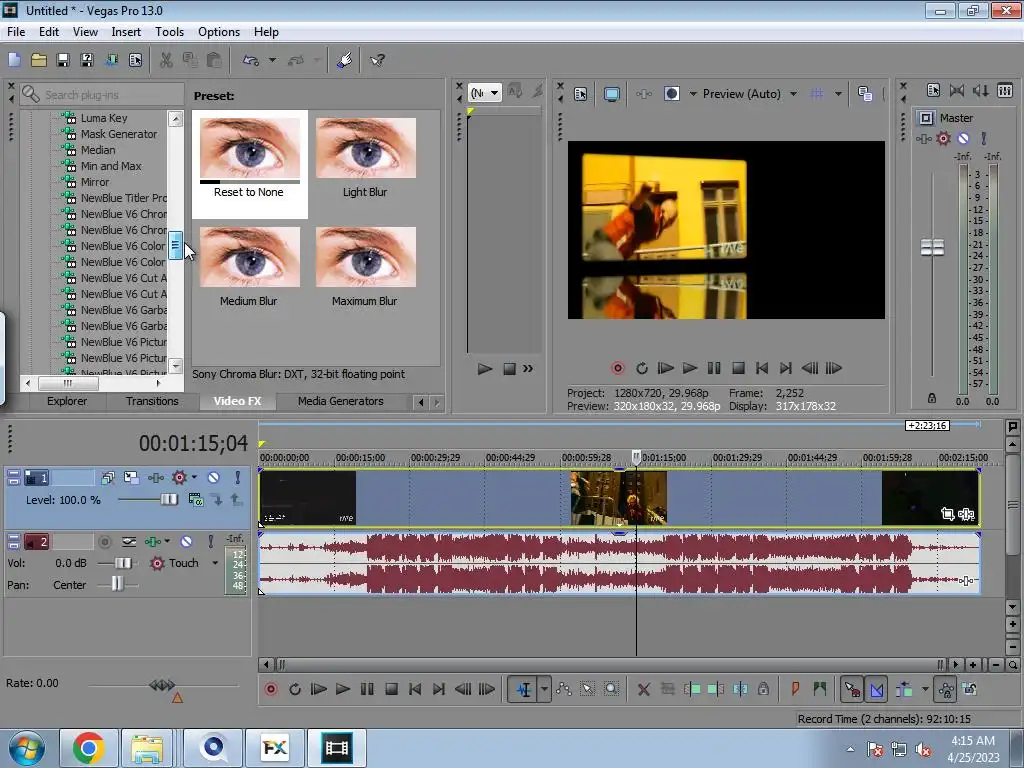Click the Track Motion icon on track 1
This screenshot has height=768, width=1024.
tap(131, 478)
